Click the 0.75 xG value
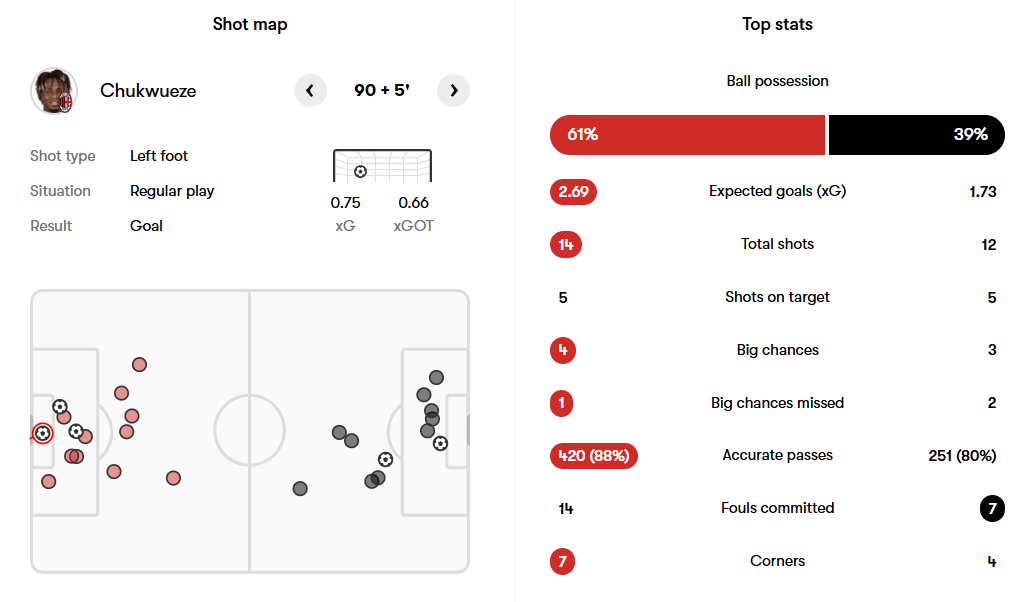The image size is (1021, 602). click(345, 203)
